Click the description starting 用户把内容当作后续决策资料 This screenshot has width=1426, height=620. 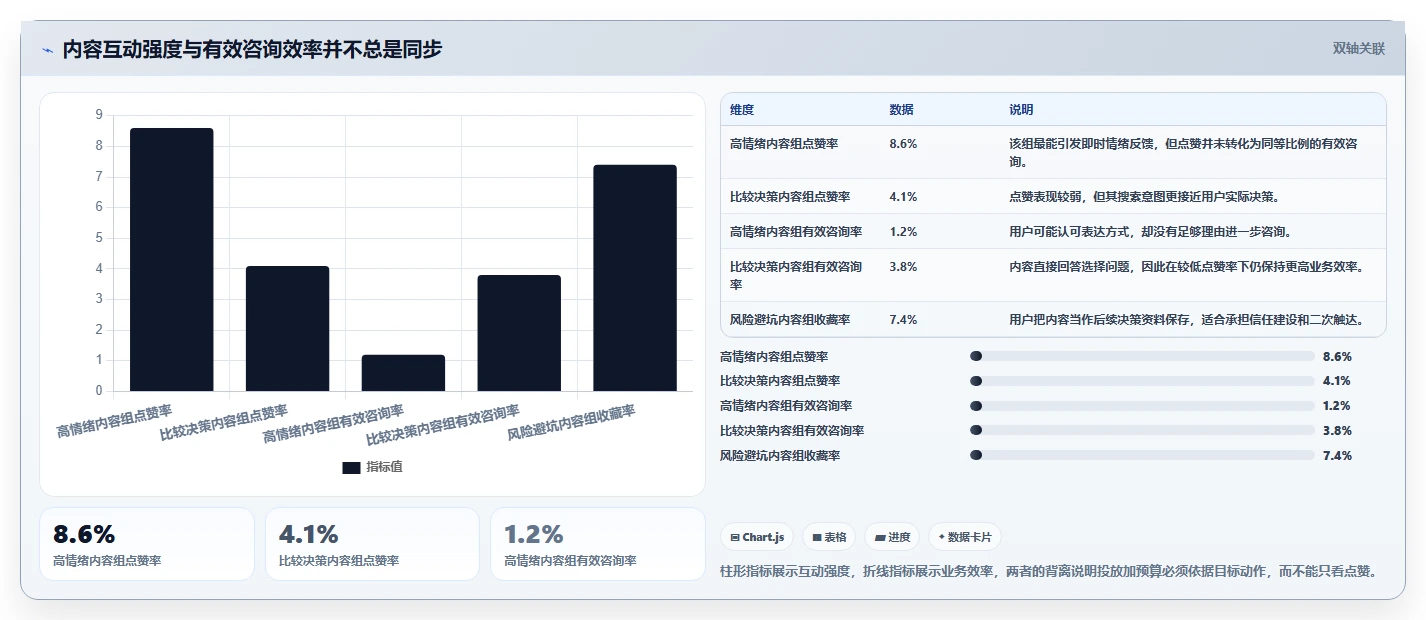tap(1186, 320)
